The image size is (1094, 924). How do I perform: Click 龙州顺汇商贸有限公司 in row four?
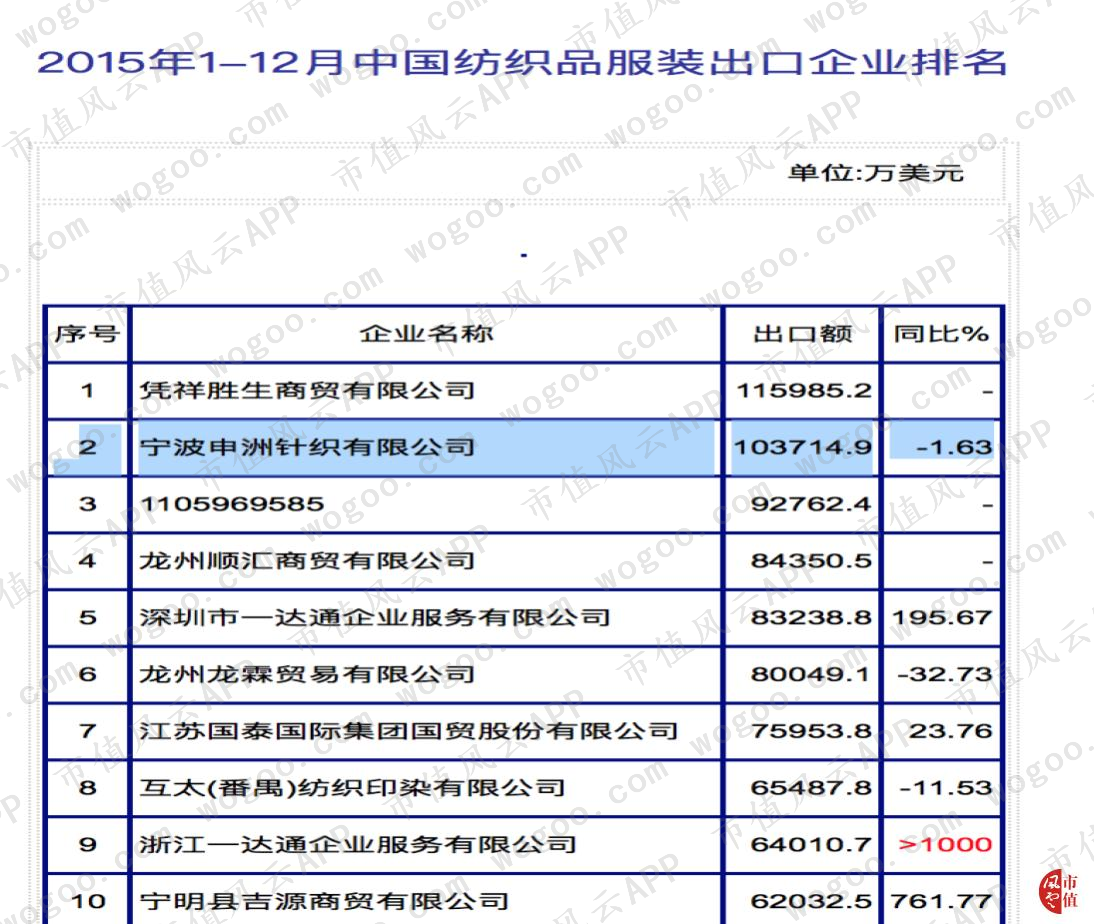click(x=307, y=560)
